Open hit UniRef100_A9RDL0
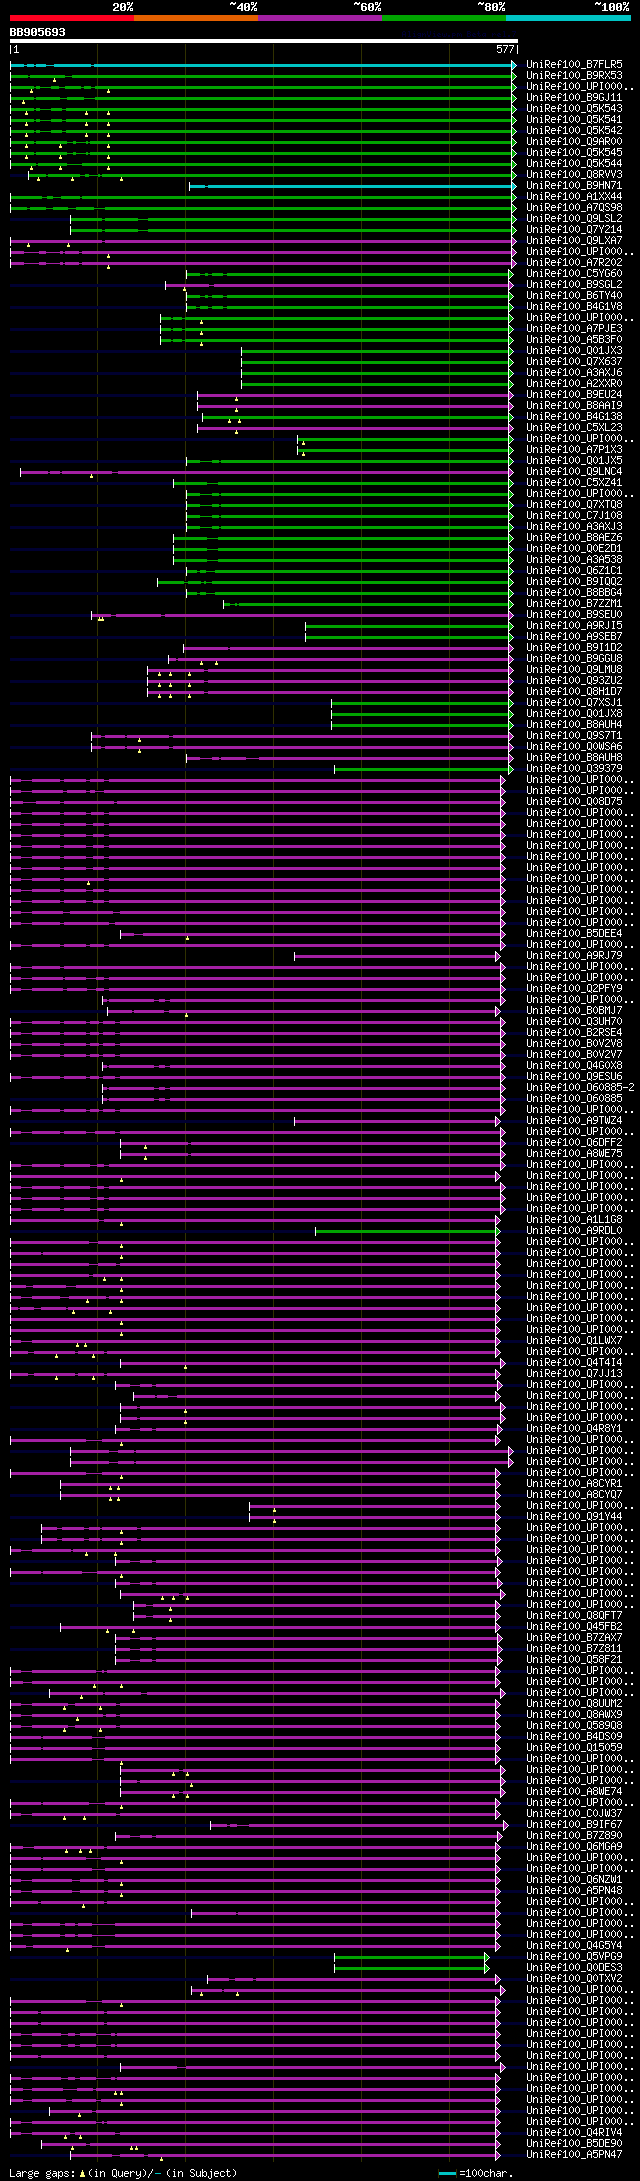 574,1230
